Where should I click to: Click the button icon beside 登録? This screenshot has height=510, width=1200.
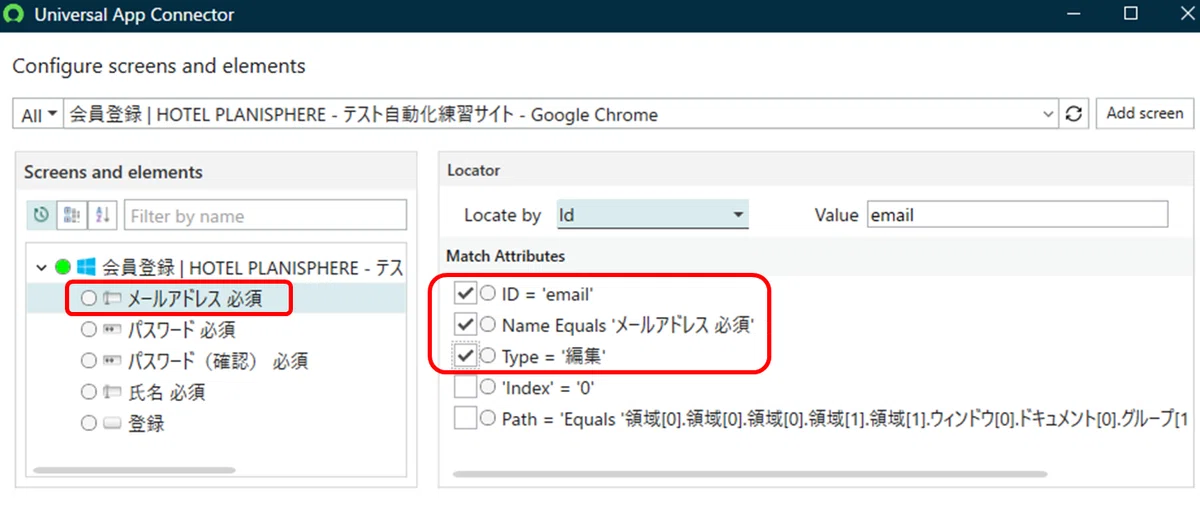tap(112, 423)
